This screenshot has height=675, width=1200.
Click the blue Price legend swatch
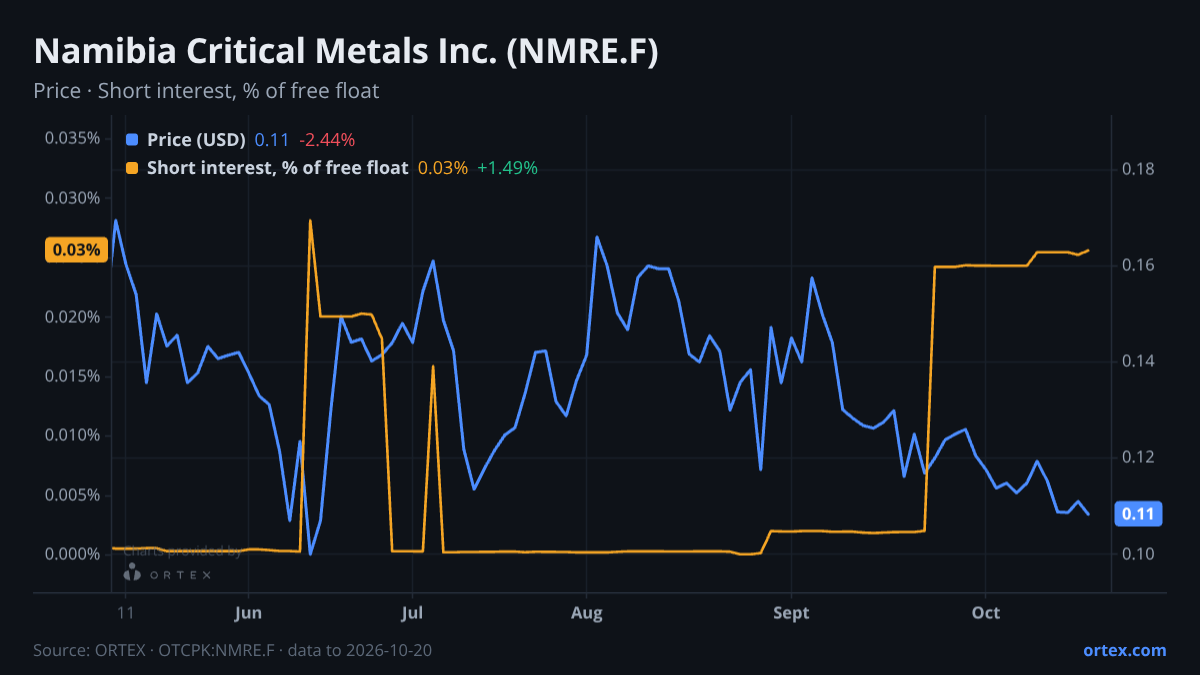coord(132,140)
